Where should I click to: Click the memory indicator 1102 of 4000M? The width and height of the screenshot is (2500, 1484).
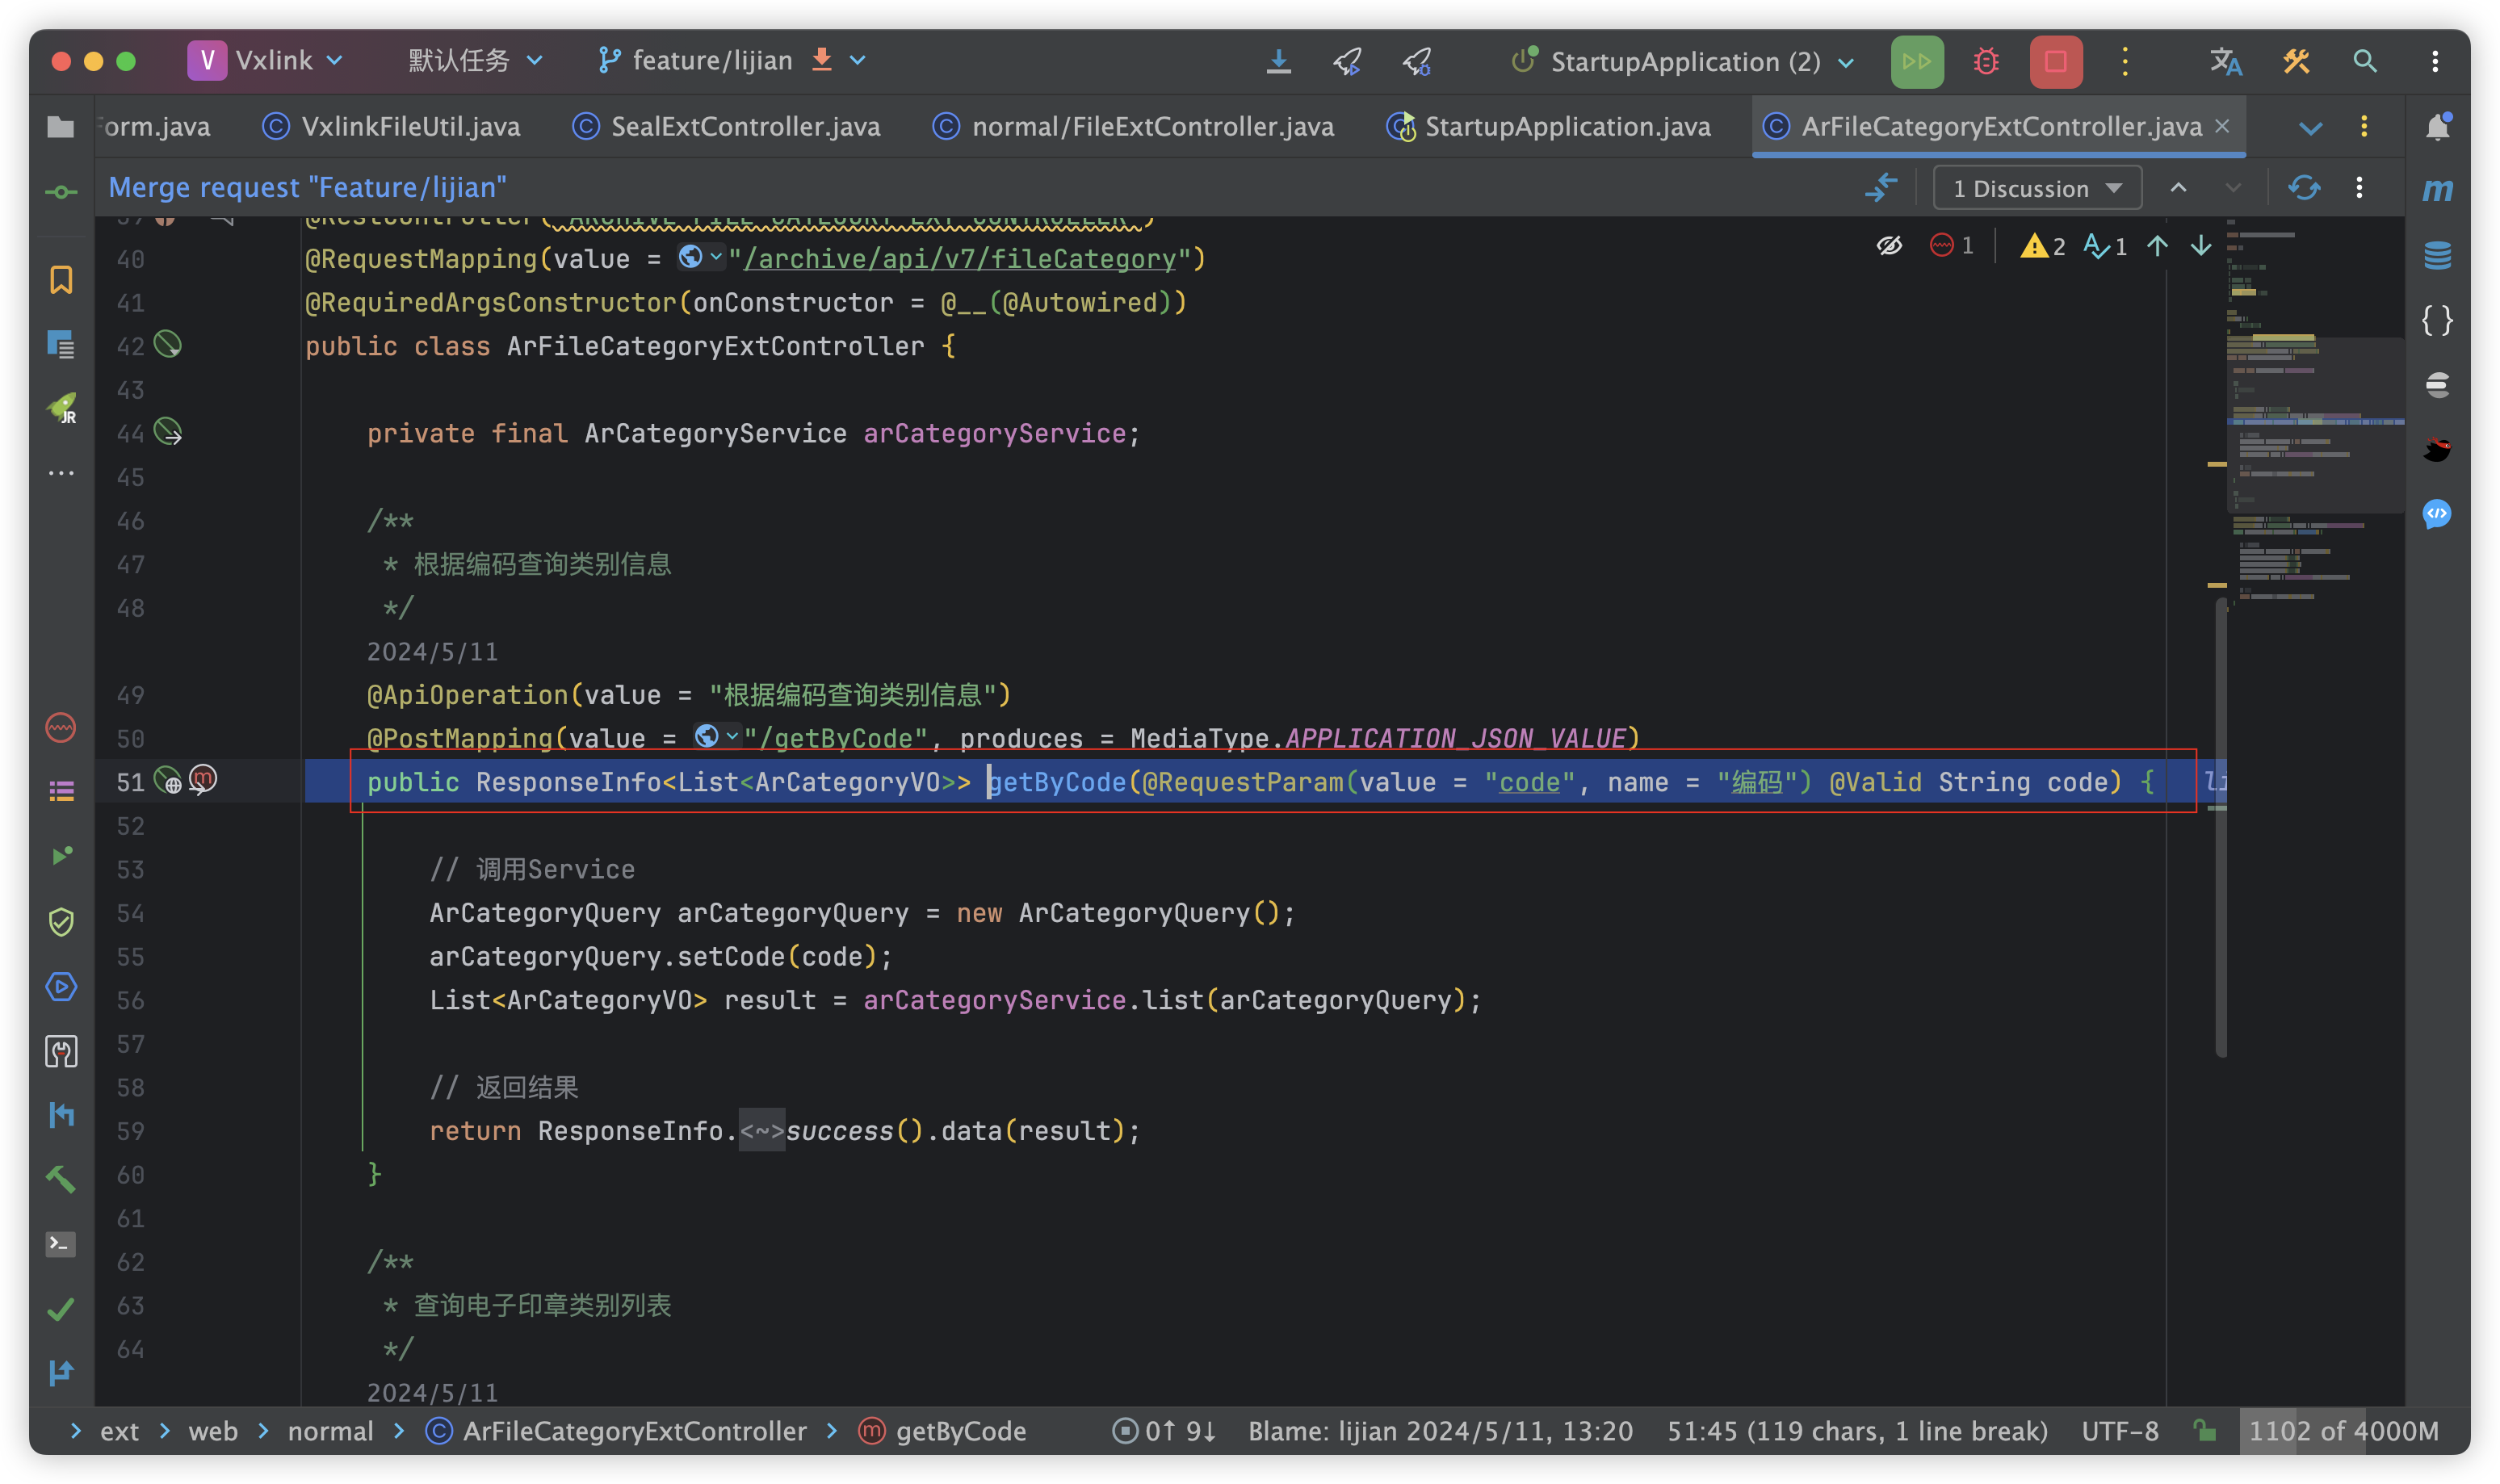2343,1431
